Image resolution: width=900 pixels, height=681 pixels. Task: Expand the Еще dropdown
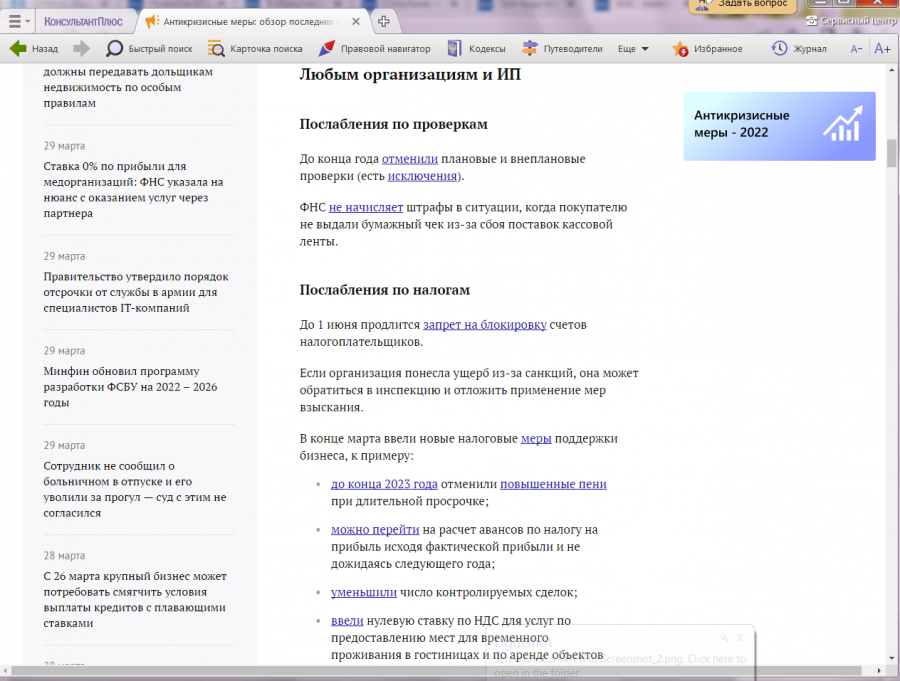point(633,48)
